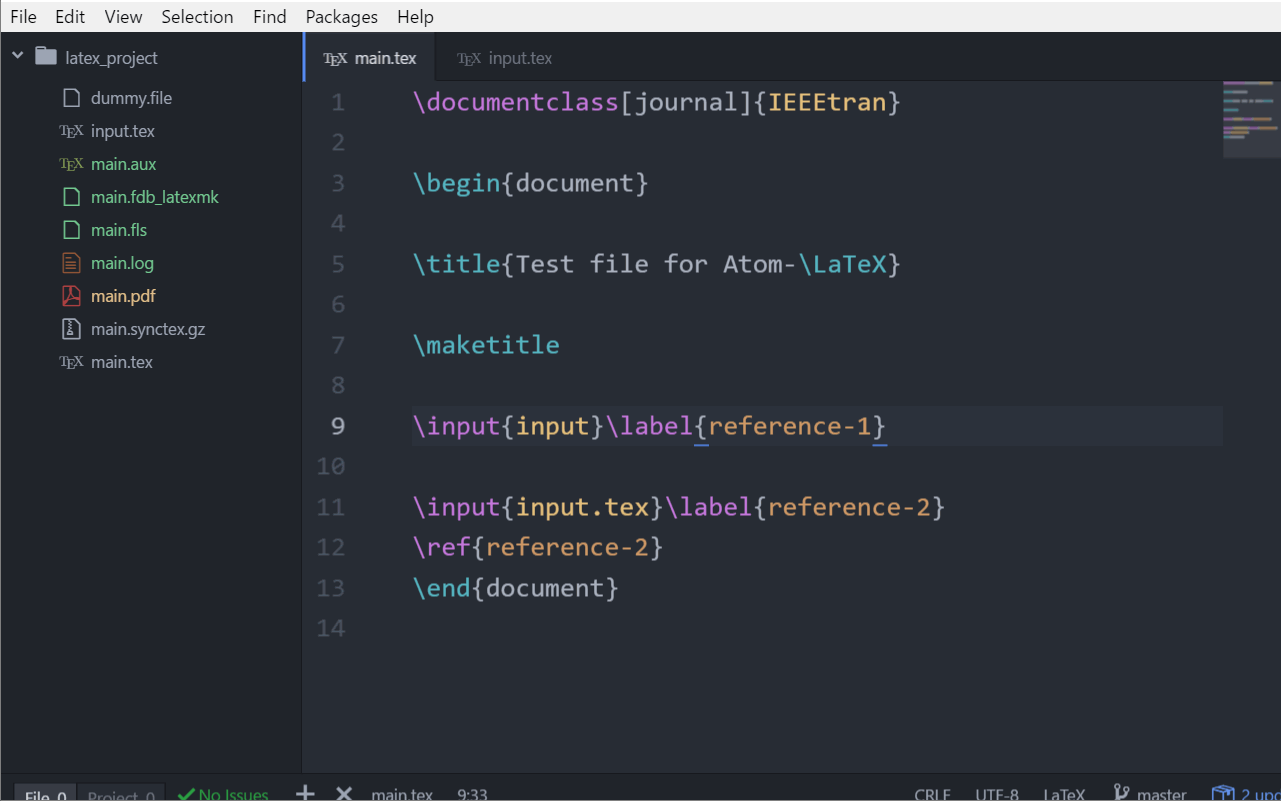Click the plus icon in the status bar

(305, 793)
